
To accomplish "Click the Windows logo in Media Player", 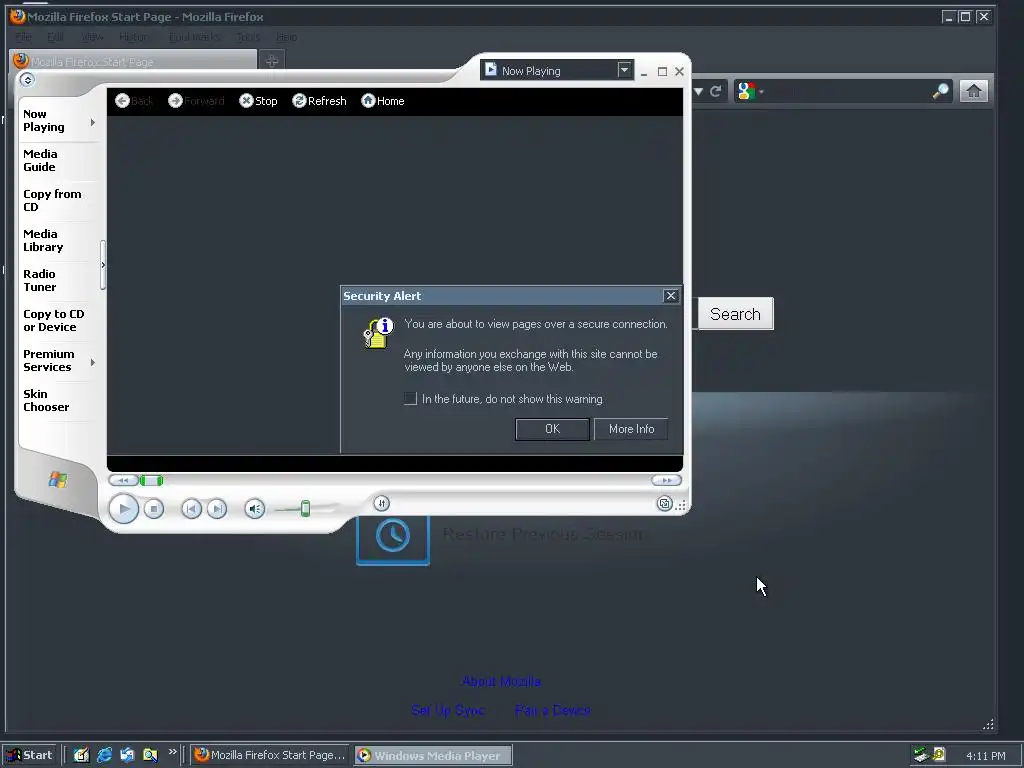I will [57, 480].
